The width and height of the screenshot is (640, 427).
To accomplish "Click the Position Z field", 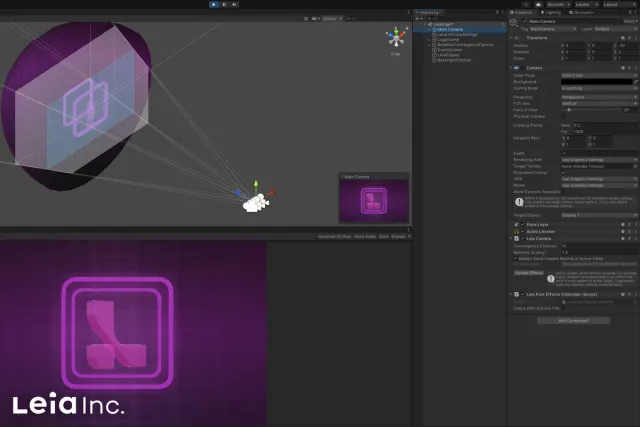I will pyautogui.click(x=628, y=46).
